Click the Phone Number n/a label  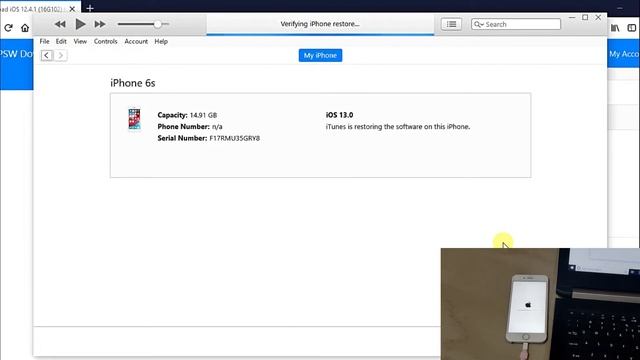190,127
